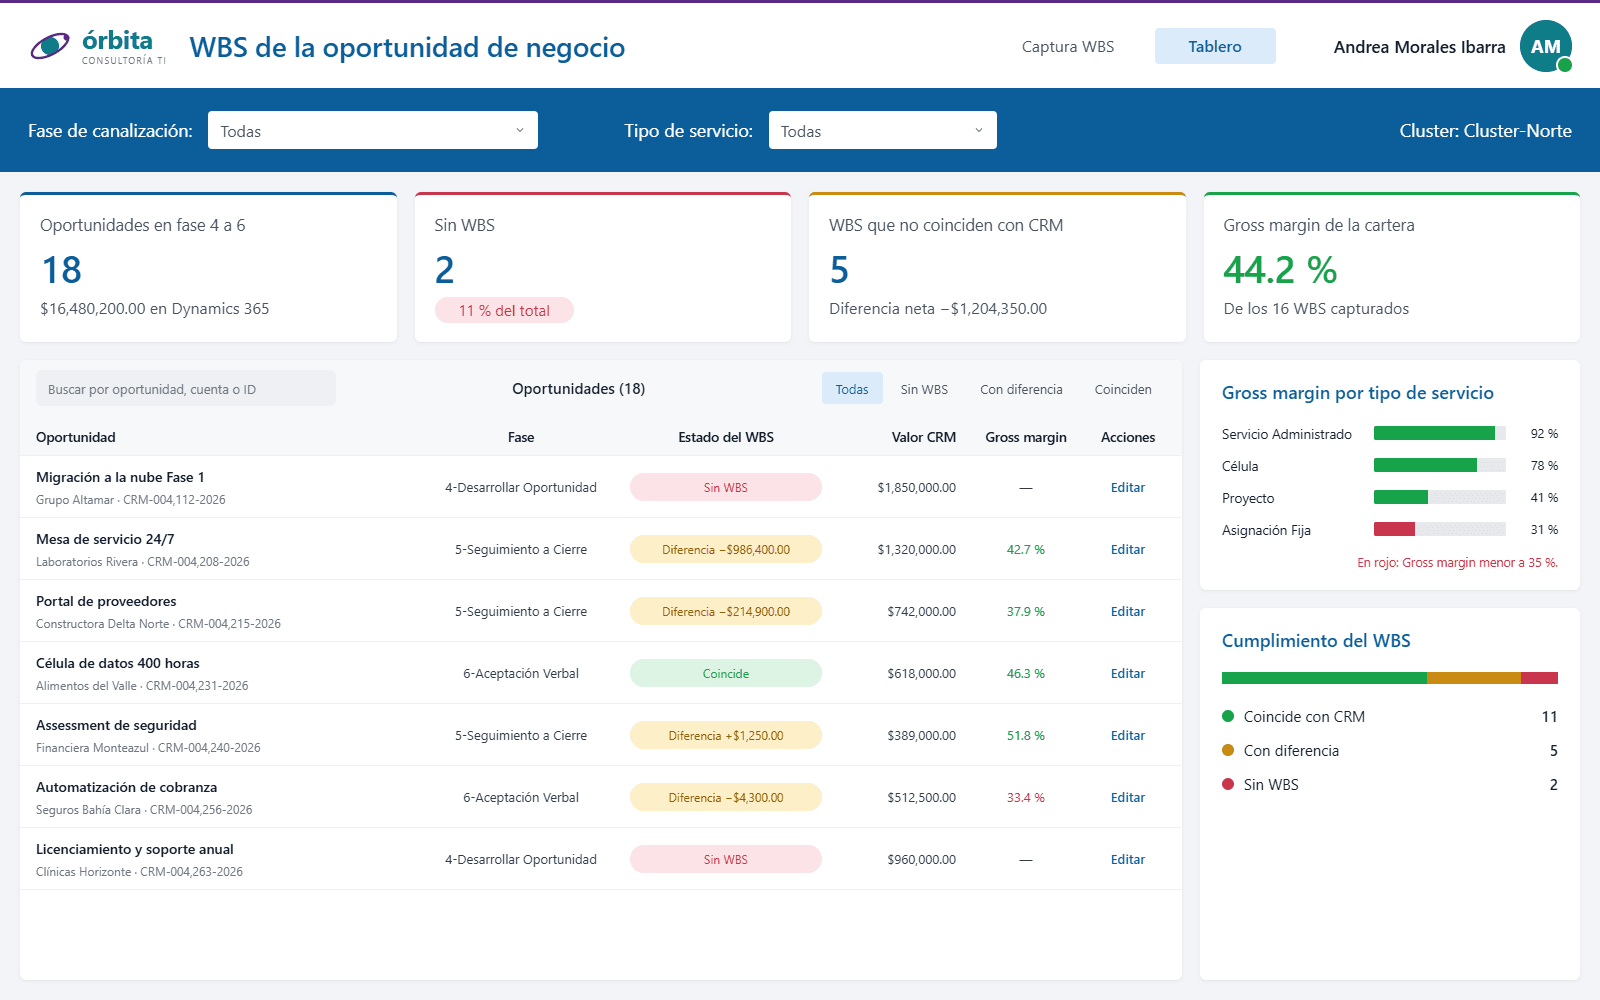Click the Valor CRM column header

[x=924, y=437]
